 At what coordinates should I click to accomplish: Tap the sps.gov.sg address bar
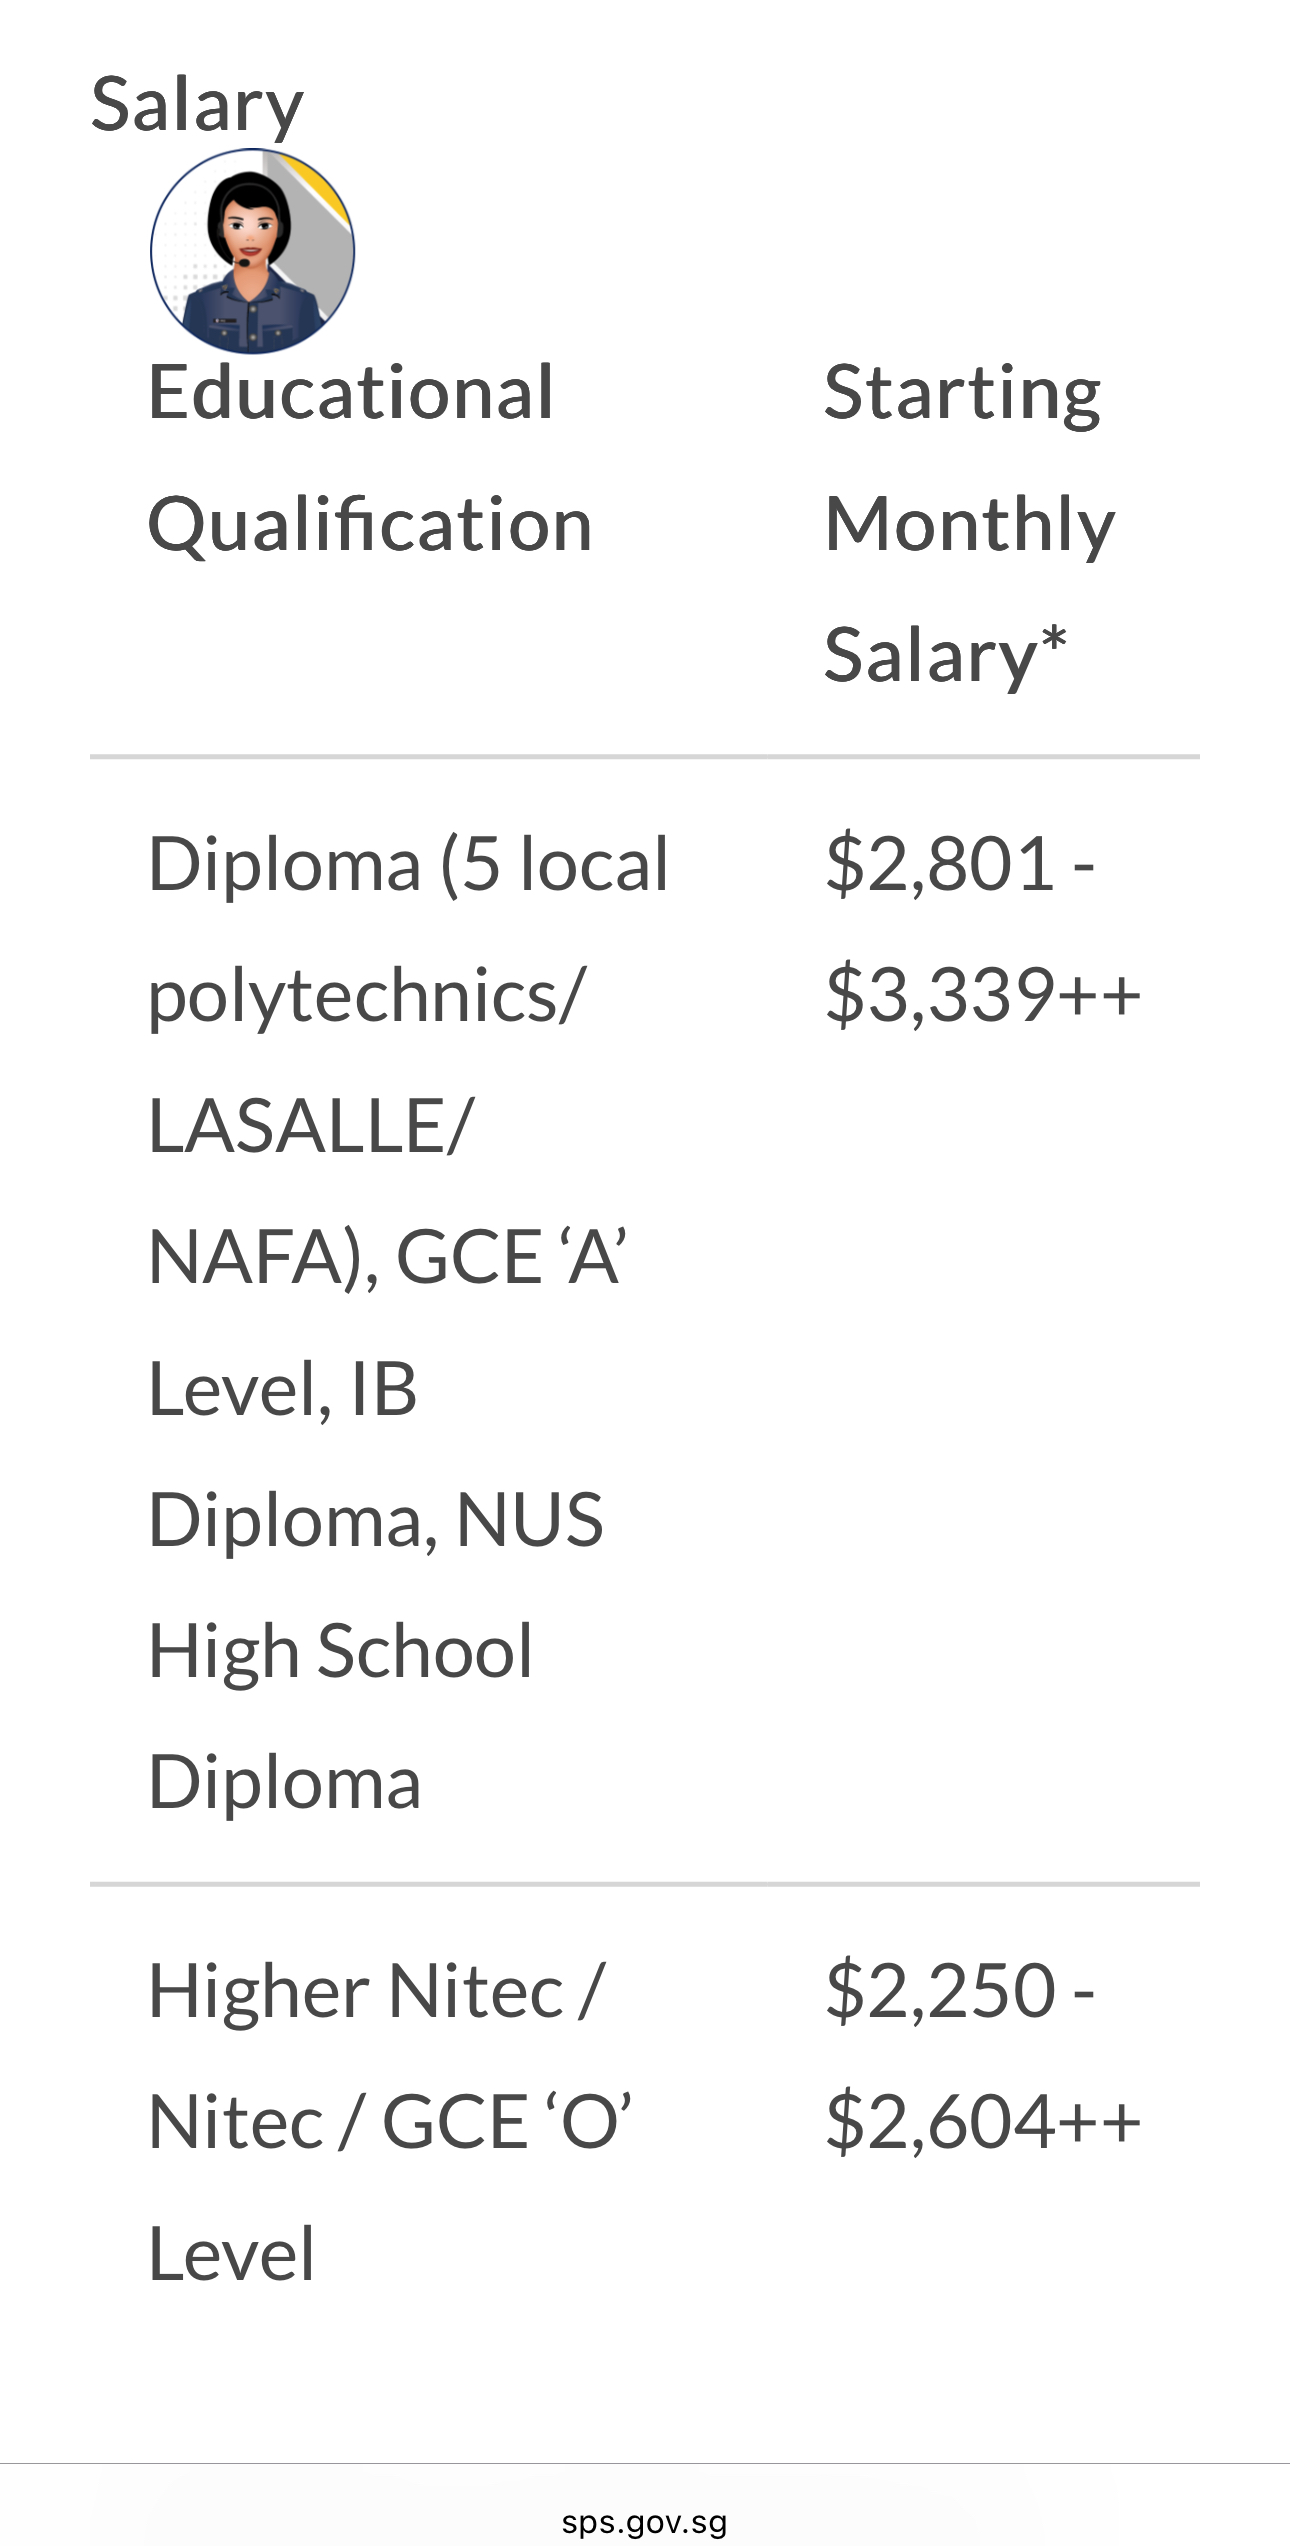pos(645,2522)
